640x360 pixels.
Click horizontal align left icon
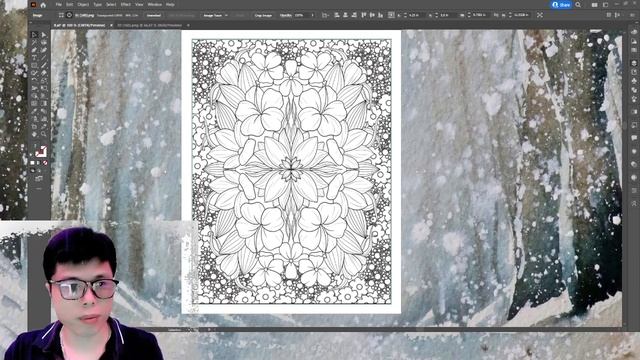(337, 15)
